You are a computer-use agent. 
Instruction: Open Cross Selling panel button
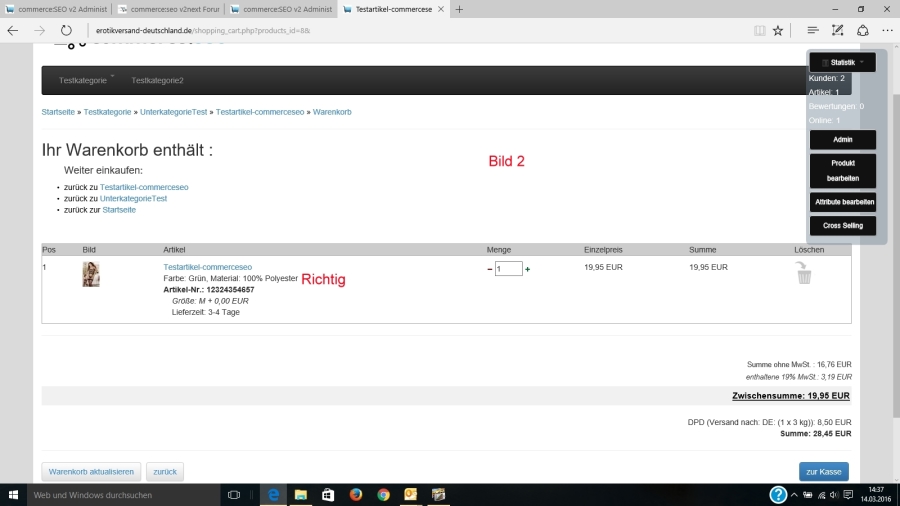(x=842, y=226)
